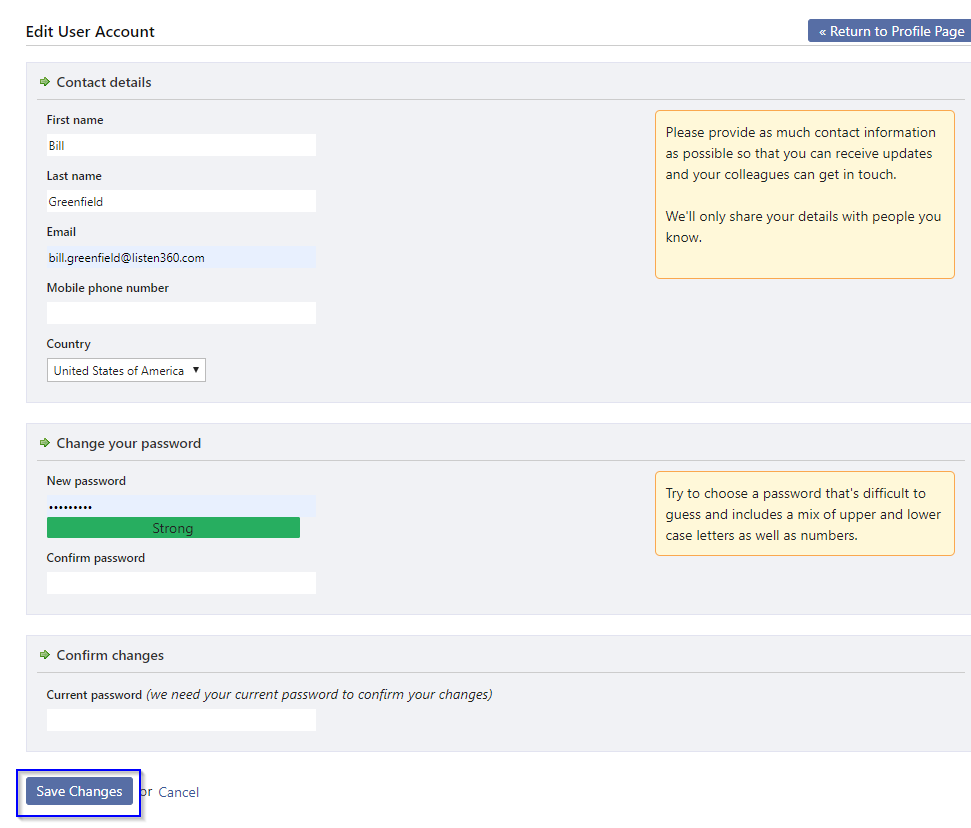Click the green arrow beside Confirm changes
The width and height of the screenshot is (971, 828).
45,655
